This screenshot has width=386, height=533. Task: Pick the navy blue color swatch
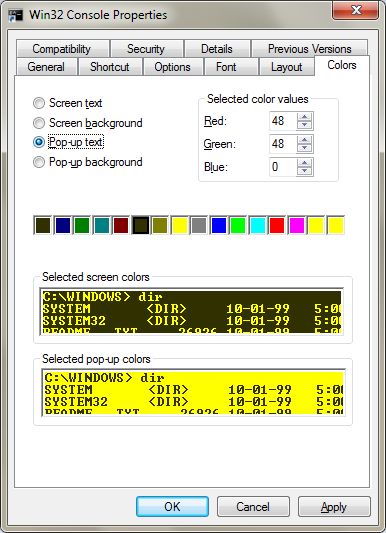click(x=63, y=225)
